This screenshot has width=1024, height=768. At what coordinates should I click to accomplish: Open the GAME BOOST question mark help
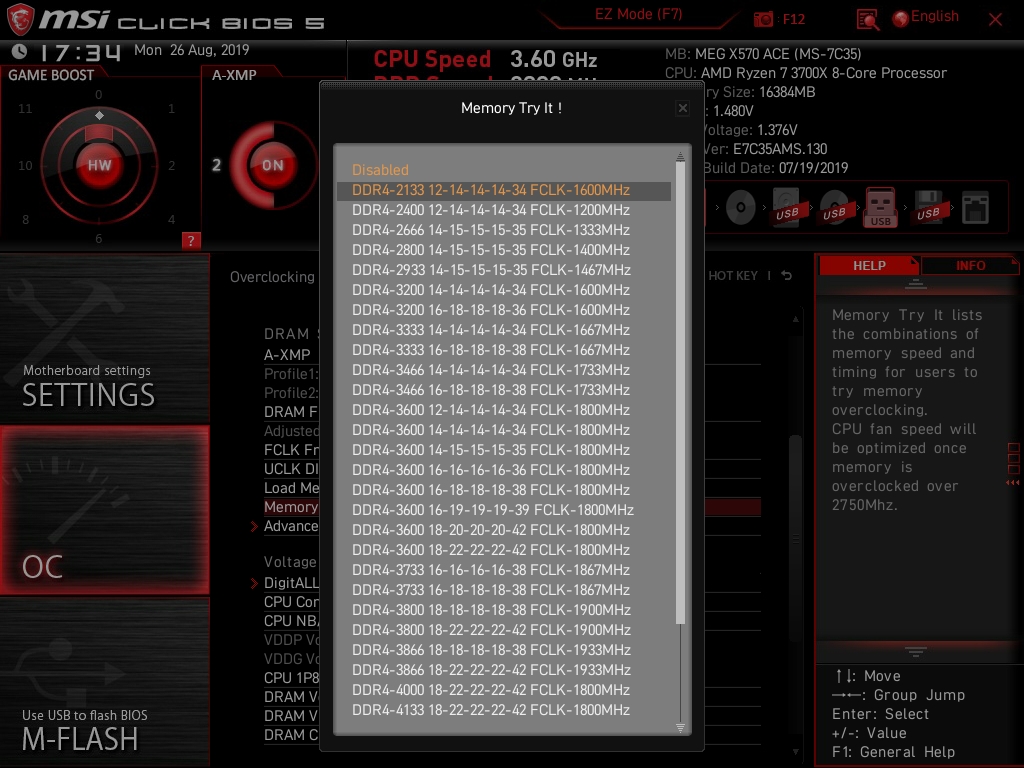click(x=191, y=240)
